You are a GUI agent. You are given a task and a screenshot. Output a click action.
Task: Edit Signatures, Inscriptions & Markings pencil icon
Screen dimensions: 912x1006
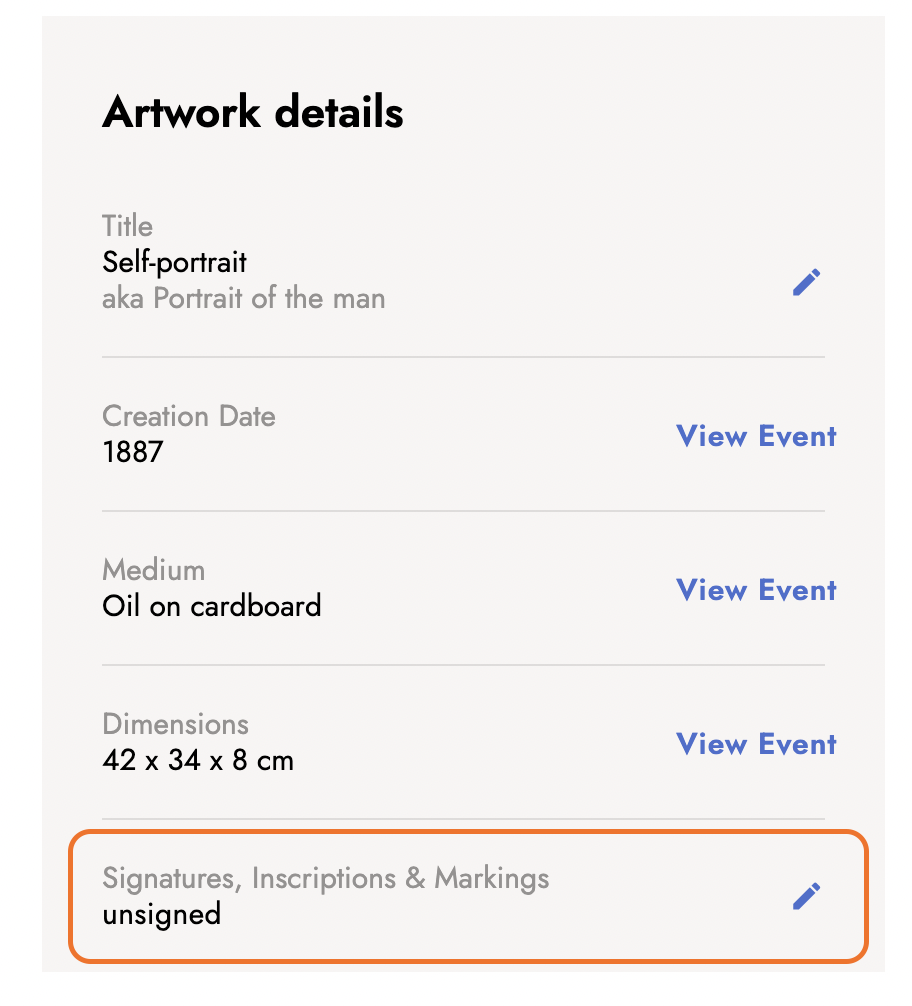point(806,896)
